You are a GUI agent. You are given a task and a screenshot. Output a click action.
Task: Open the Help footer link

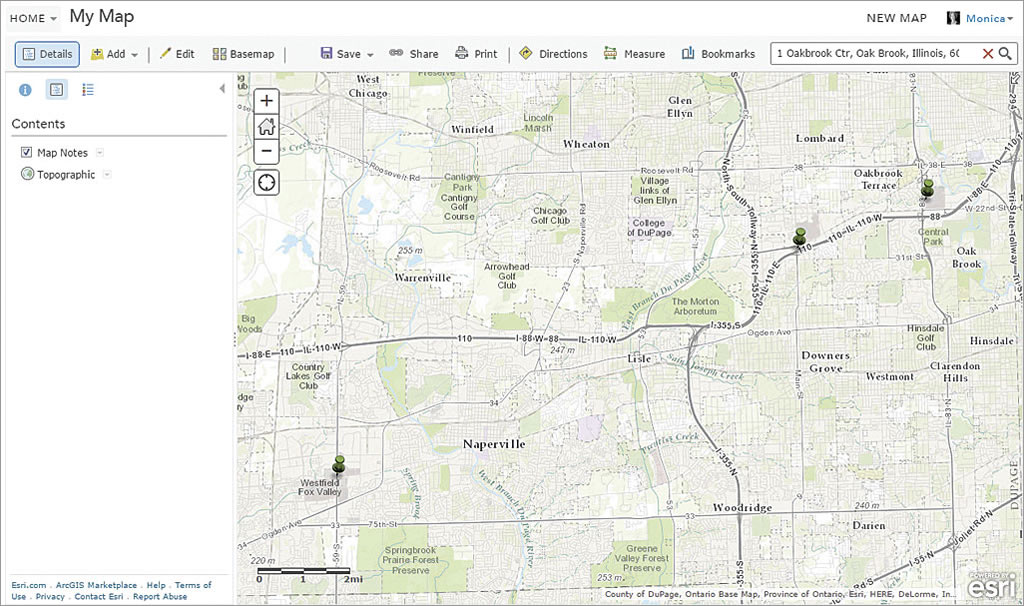(156, 585)
